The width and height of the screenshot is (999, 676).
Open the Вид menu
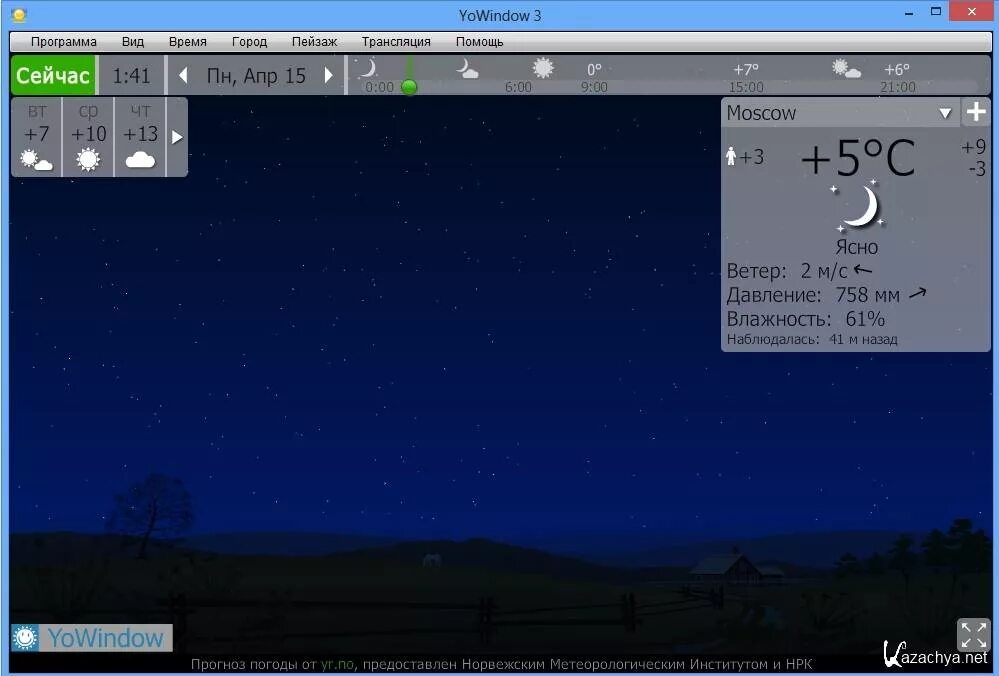[x=133, y=42]
